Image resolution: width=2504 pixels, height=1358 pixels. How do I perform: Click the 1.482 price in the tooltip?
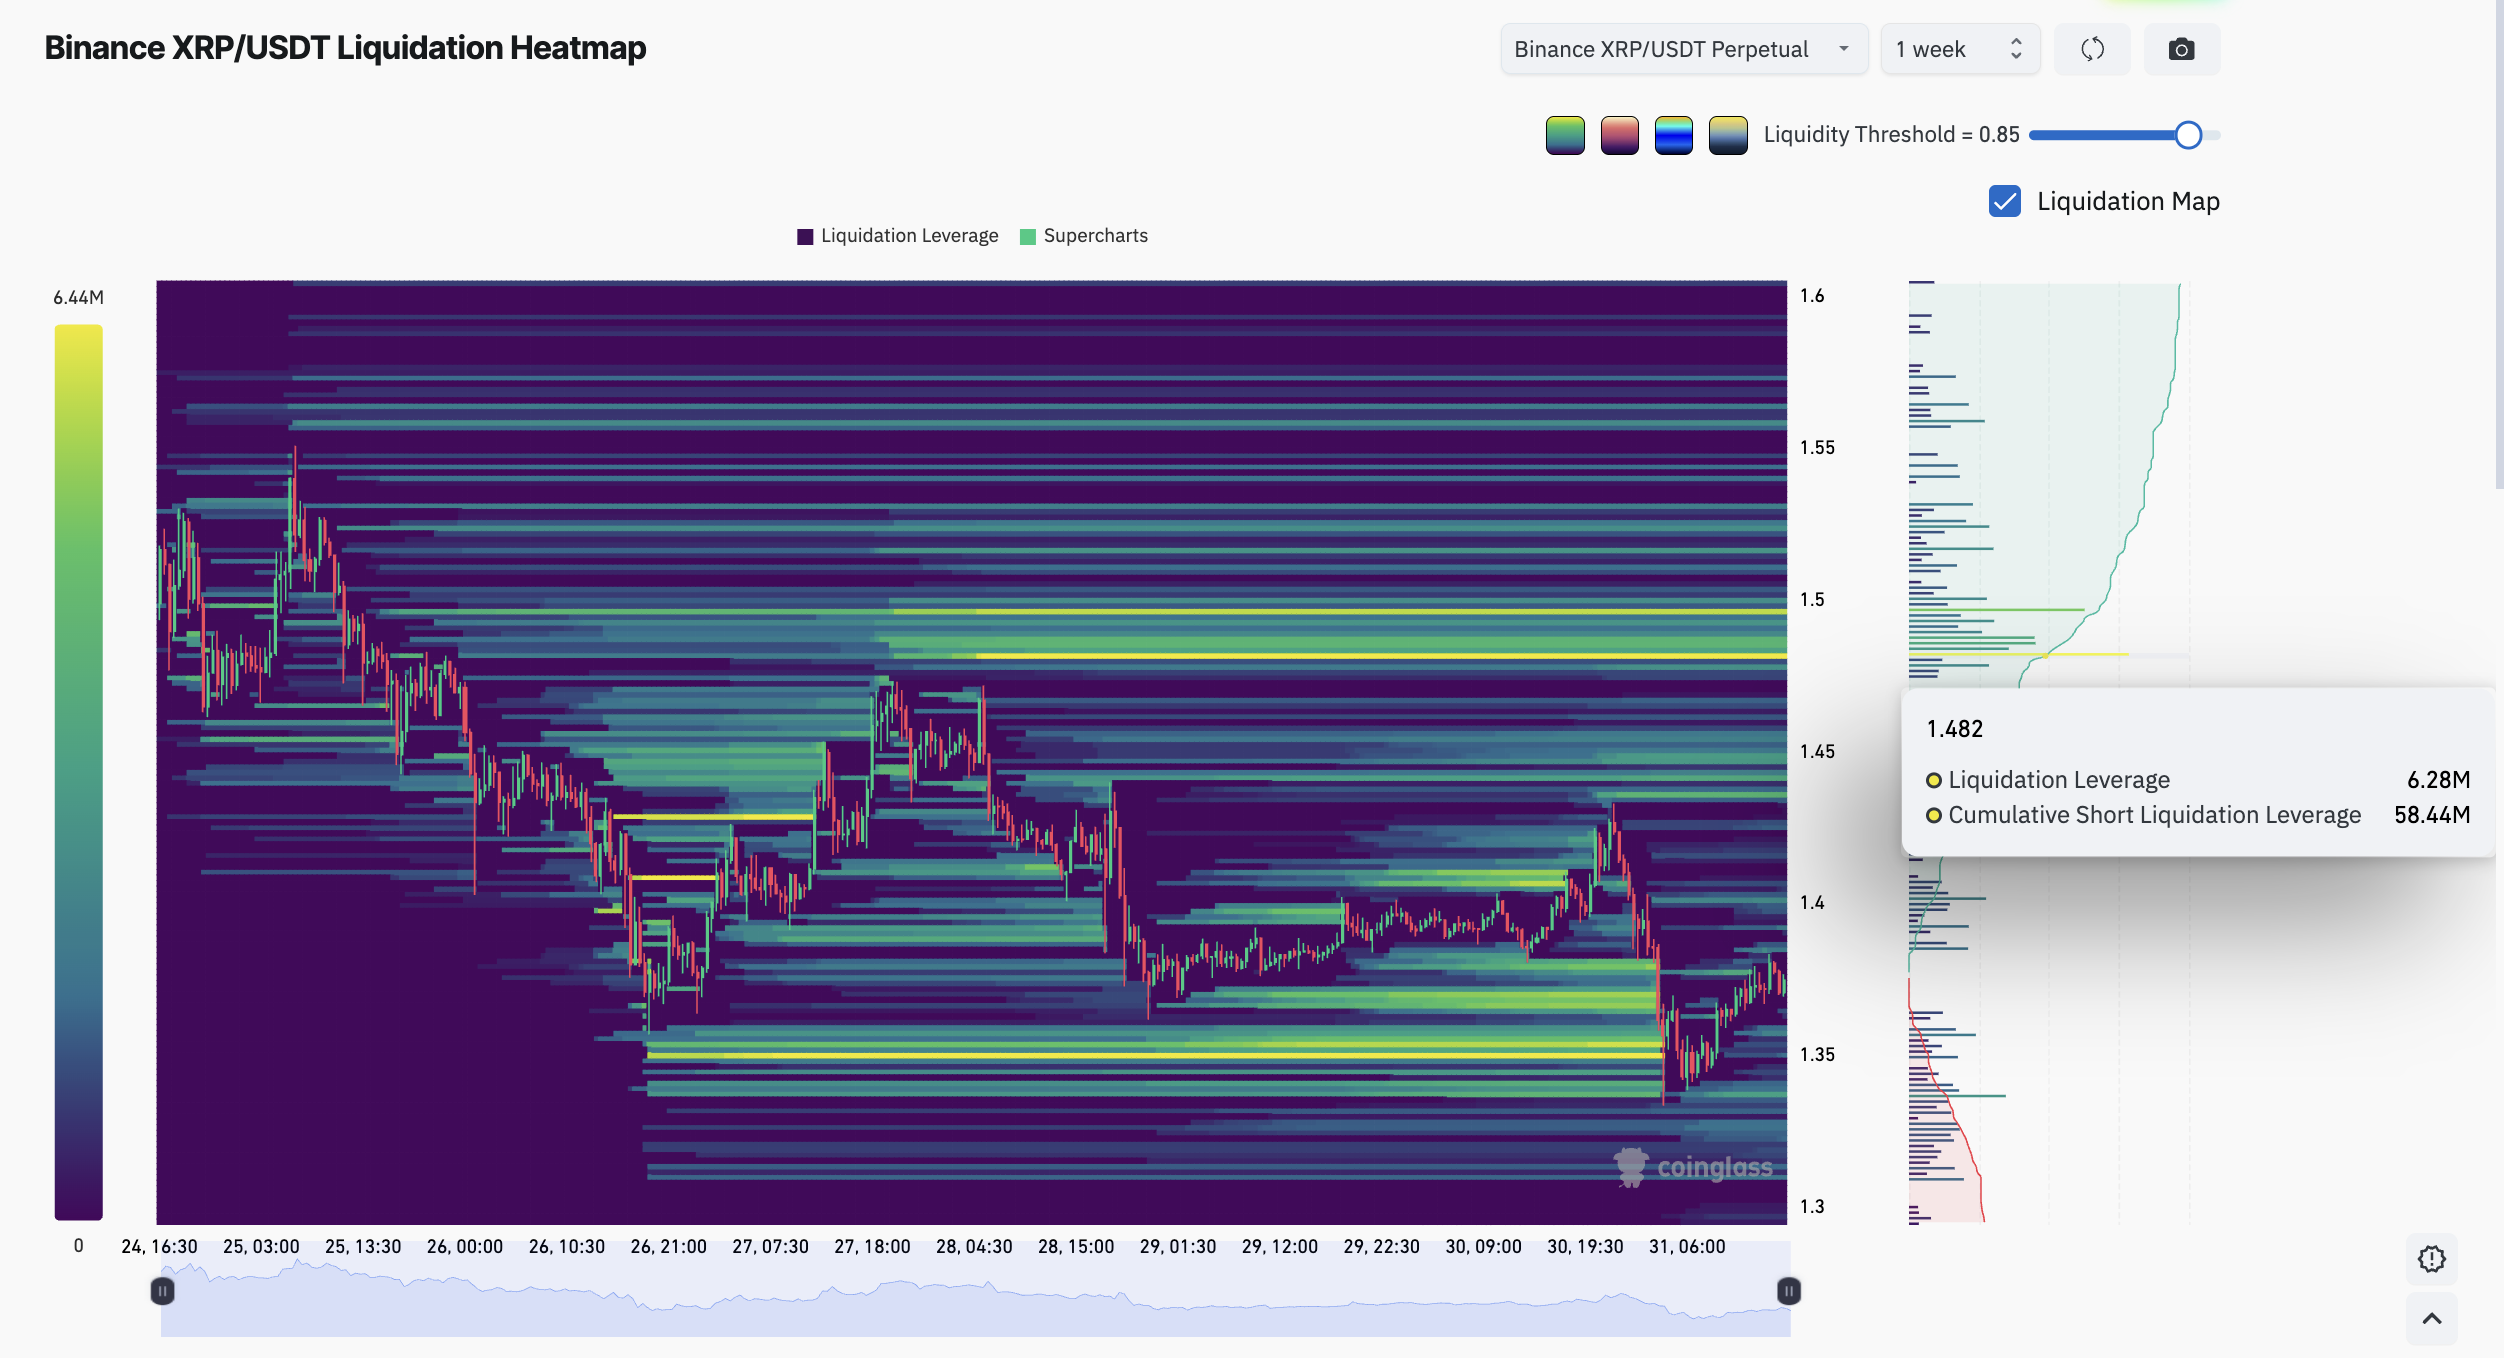1954,729
